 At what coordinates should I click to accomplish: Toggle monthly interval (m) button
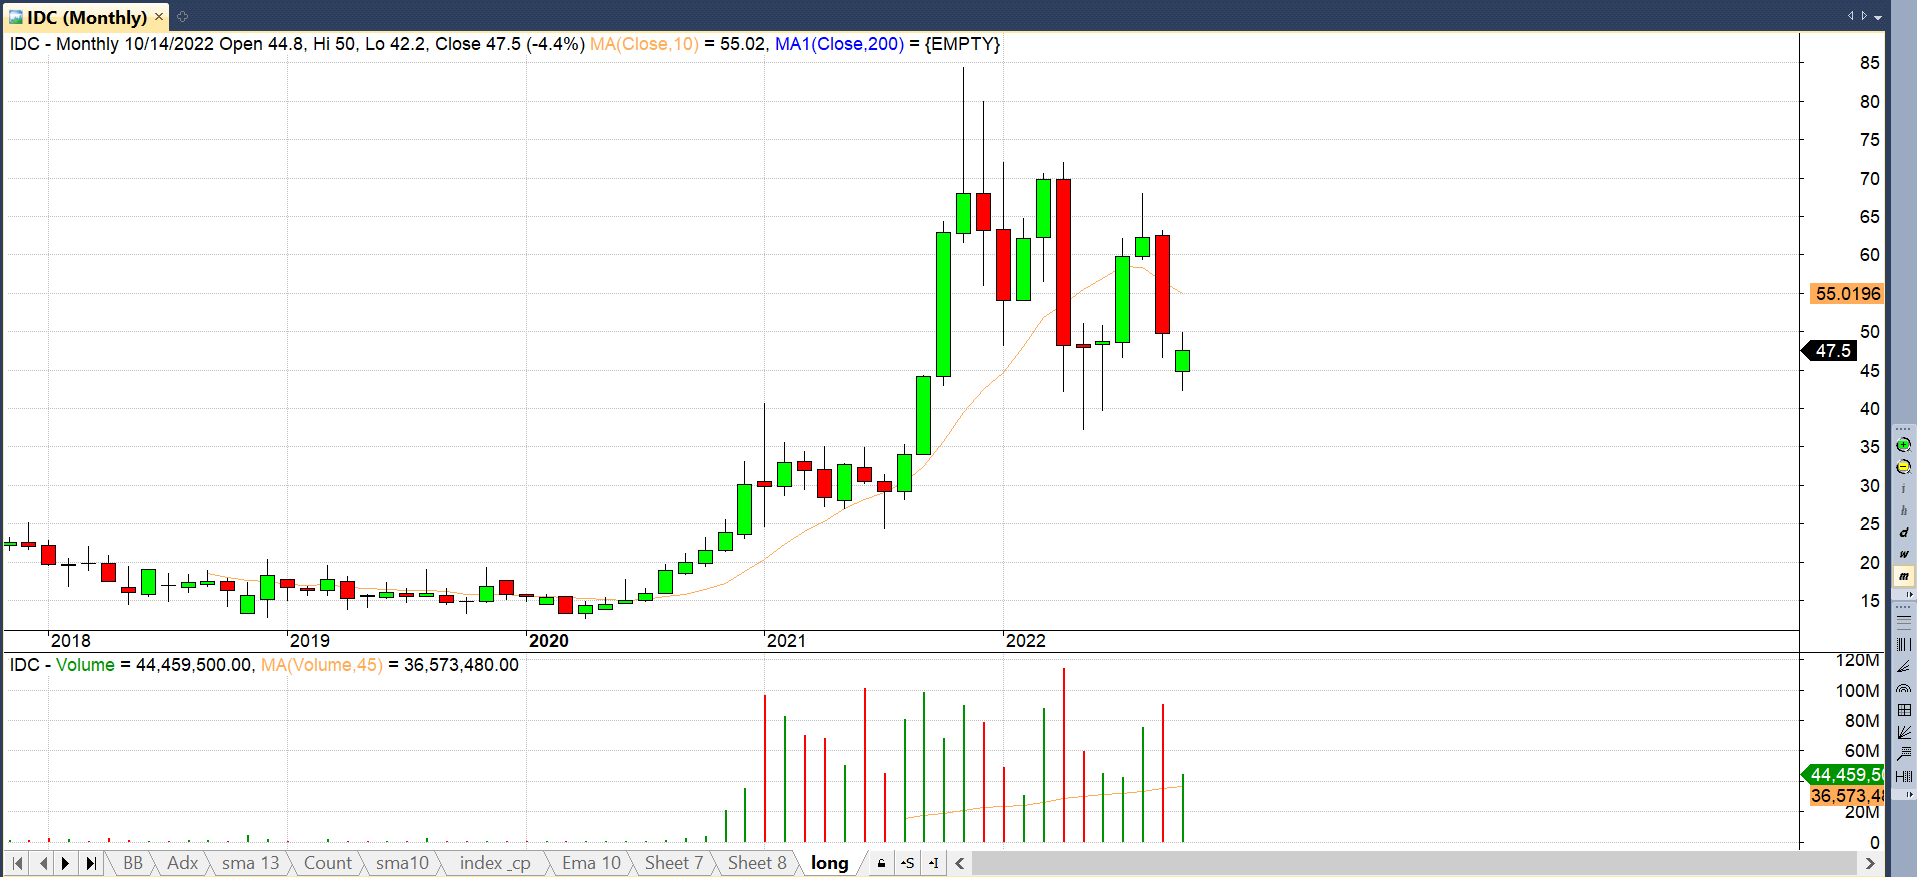1903,576
